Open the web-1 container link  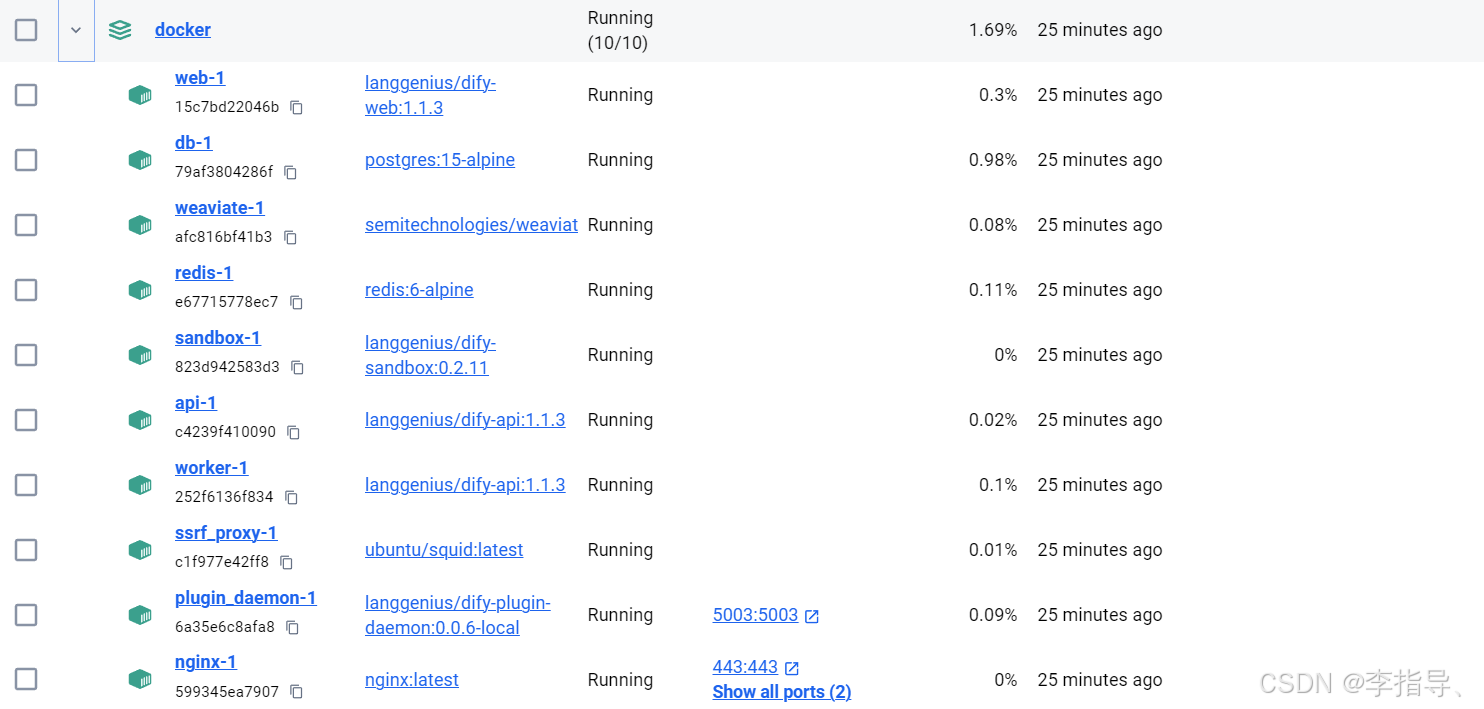[x=200, y=78]
